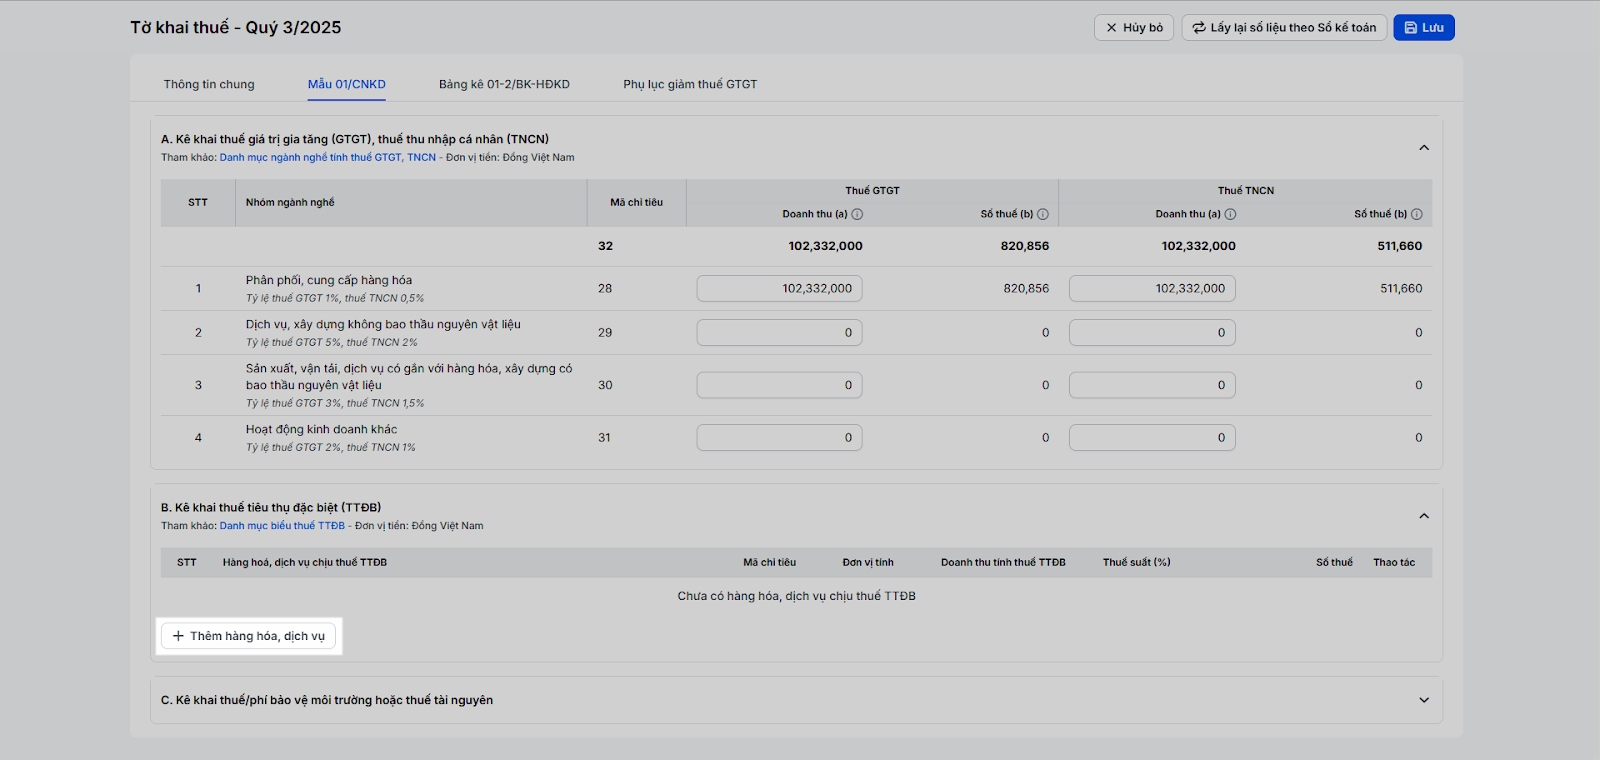Click the Hủy bỏ cancel button
Image resolution: width=1600 pixels, height=760 pixels.
(1134, 28)
